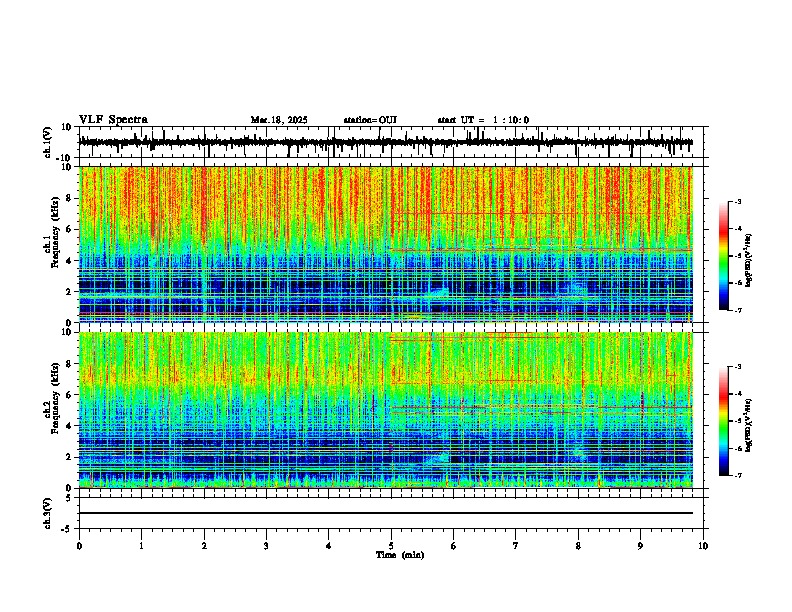Click the ch.1 voltage waveform trace
The image size is (792, 612).
coord(386,142)
